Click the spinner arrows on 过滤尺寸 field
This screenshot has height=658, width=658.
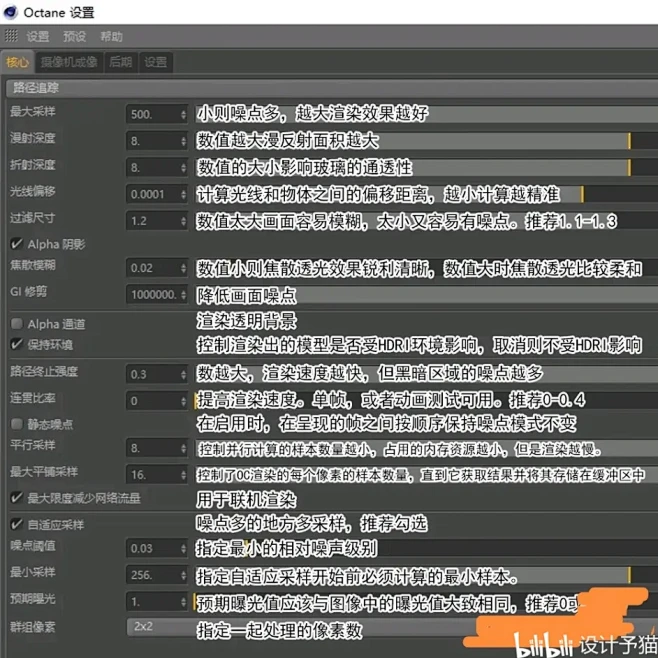(182, 220)
